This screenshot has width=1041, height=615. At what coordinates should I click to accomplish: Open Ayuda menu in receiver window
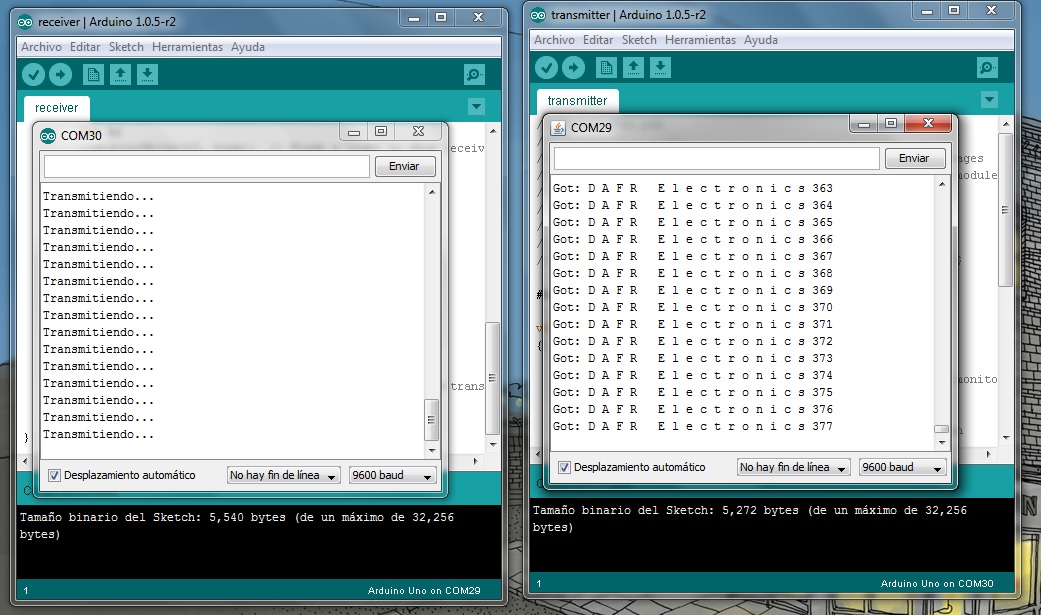click(x=248, y=47)
